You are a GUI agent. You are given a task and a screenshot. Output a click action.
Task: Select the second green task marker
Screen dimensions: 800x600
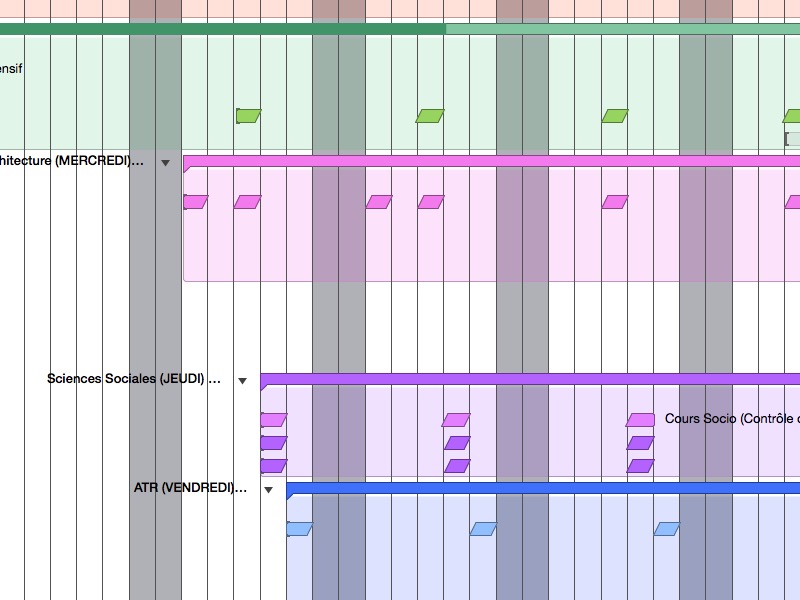click(x=430, y=116)
